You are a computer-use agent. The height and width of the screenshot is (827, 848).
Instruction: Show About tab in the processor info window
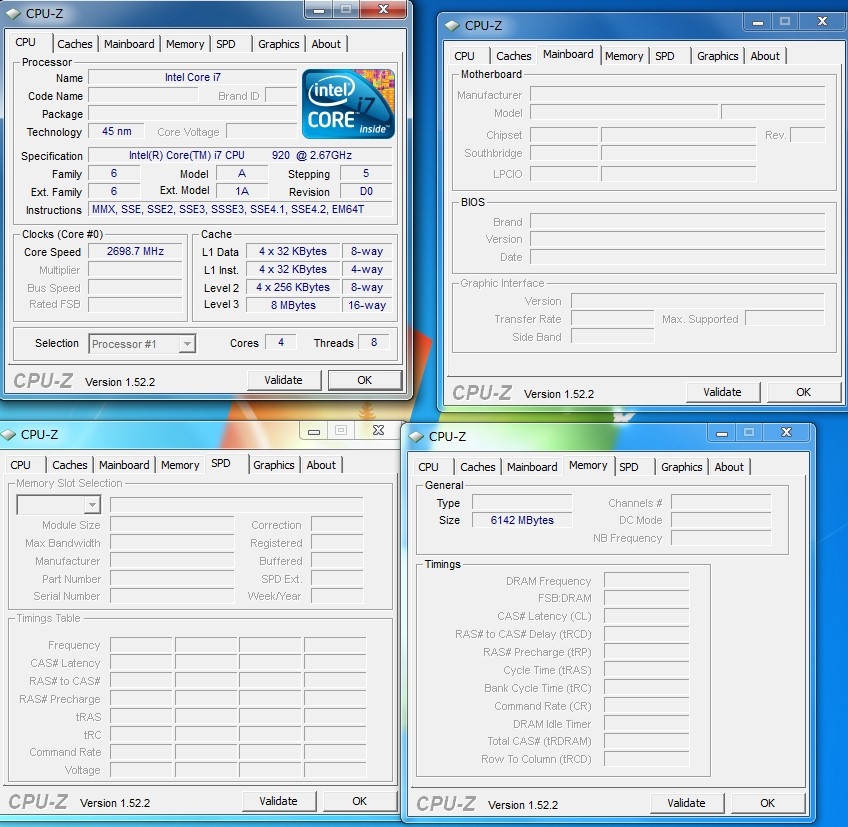coord(326,44)
